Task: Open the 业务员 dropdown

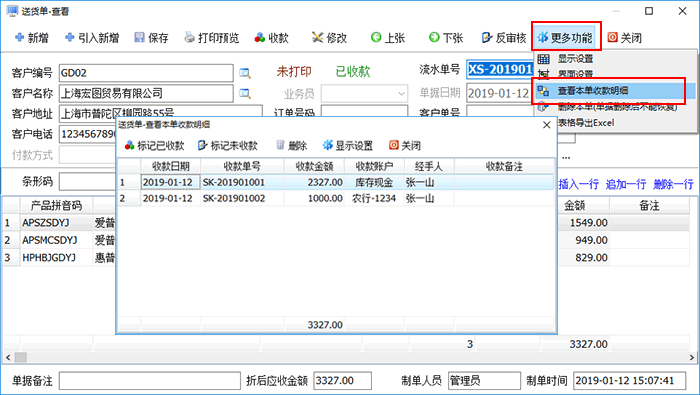Action: [401, 94]
